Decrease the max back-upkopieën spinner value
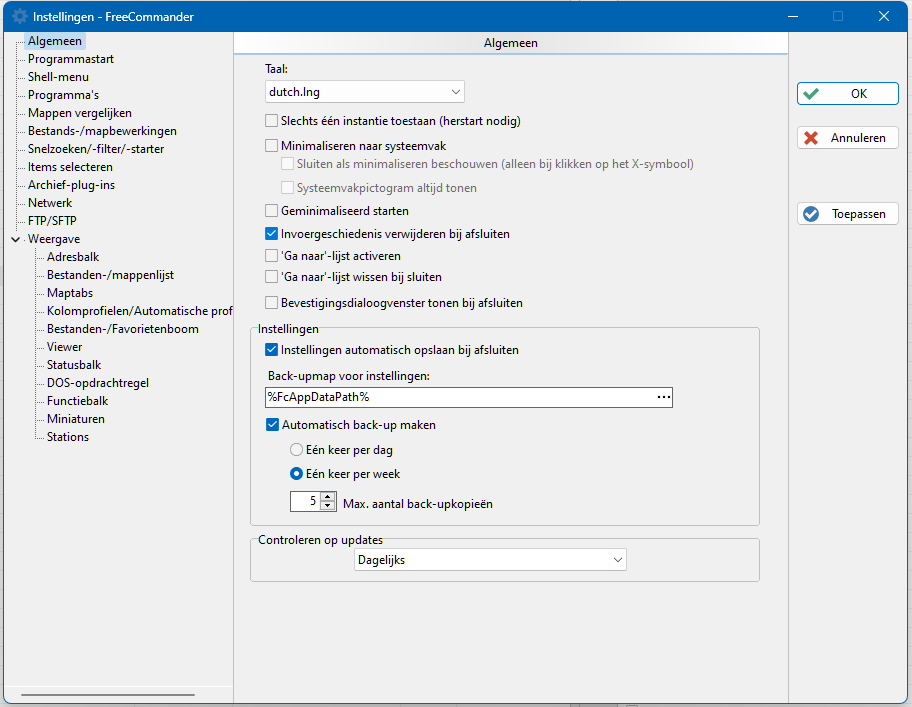The width and height of the screenshot is (912, 707). [328, 506]
